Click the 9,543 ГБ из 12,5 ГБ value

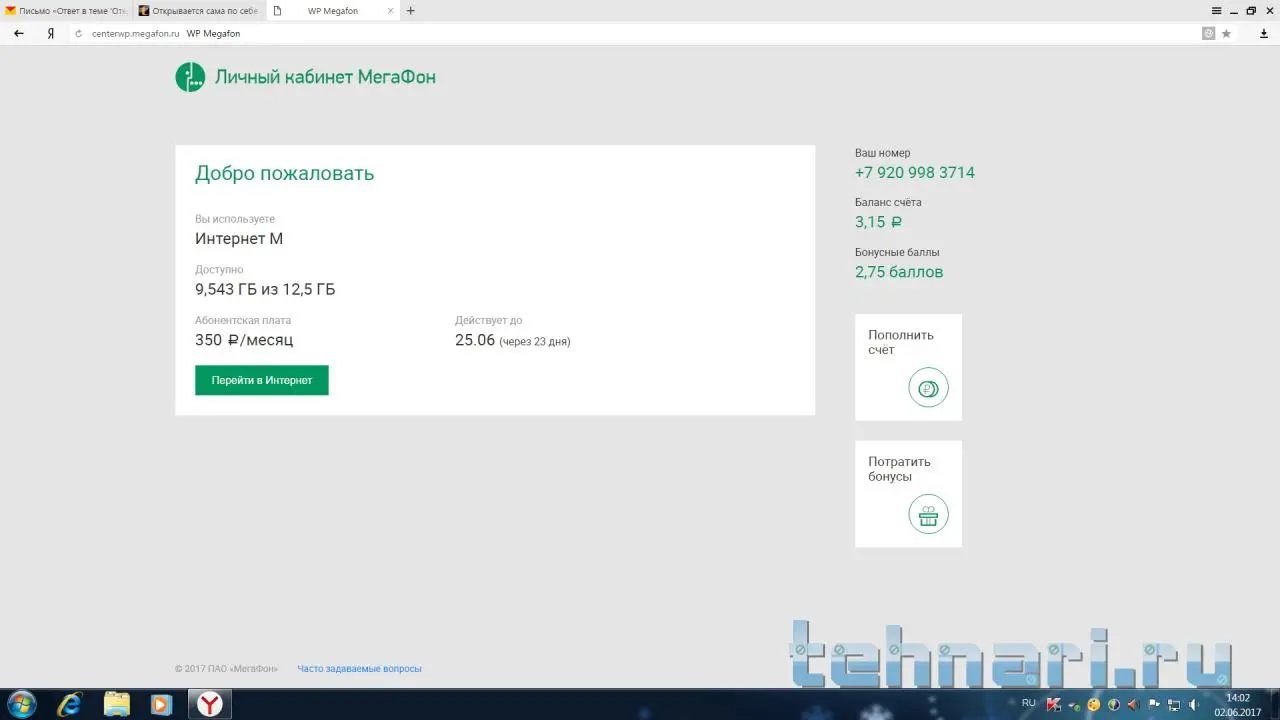[265, 290]
